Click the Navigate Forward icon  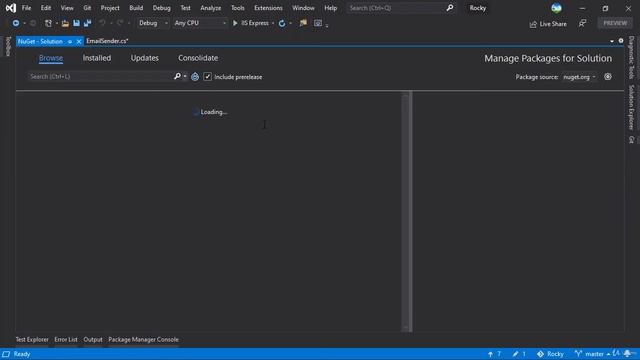coord(33,23)
